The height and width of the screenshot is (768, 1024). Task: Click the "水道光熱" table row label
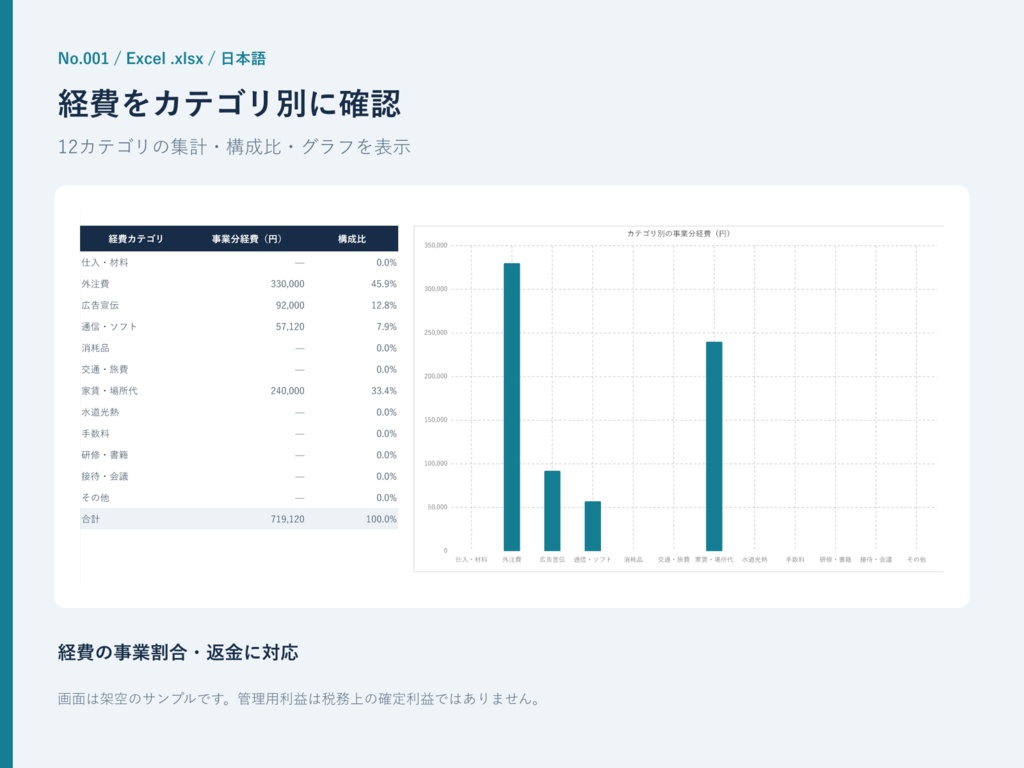click(100, 412)
